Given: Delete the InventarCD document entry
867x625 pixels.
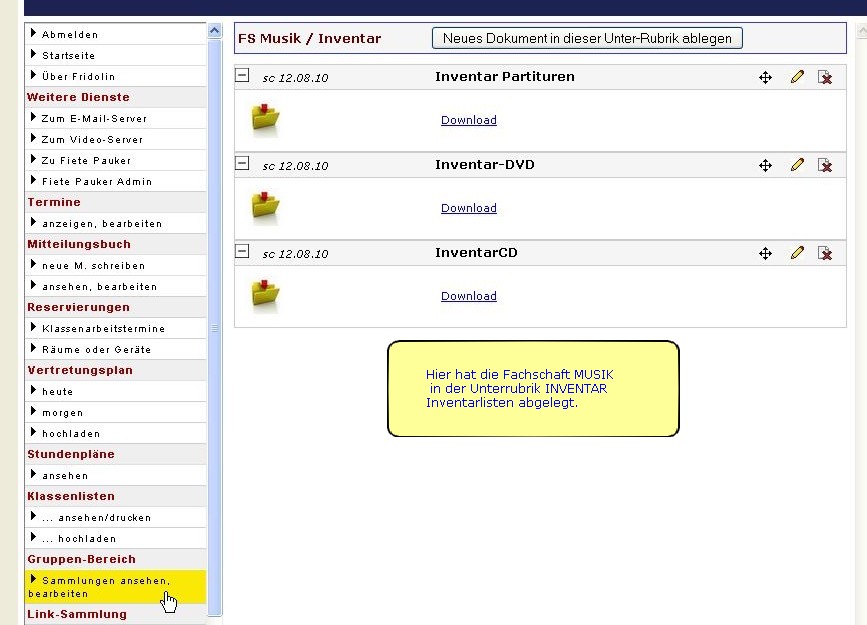Looking at the screenshot, I should click(825, 253).
